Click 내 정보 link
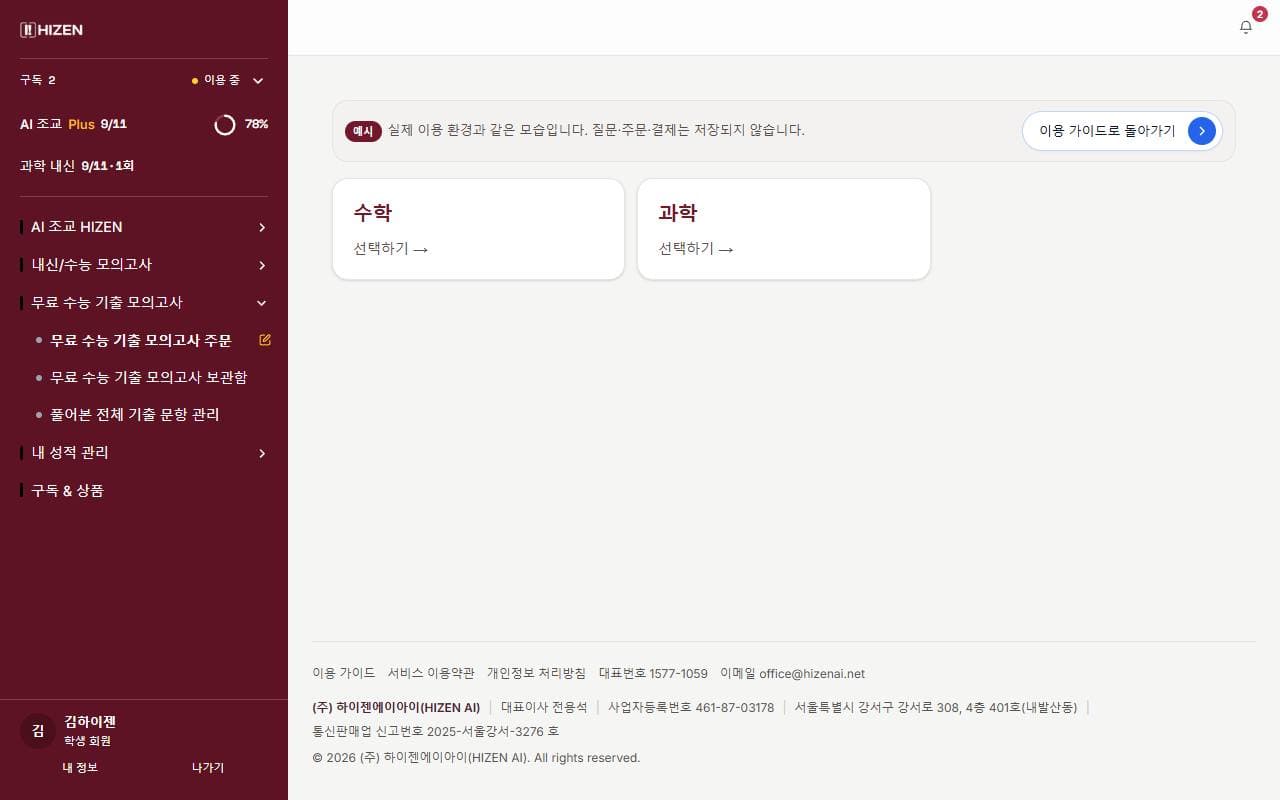This screenshot has height=800, width=1280. tap(80, 768)
